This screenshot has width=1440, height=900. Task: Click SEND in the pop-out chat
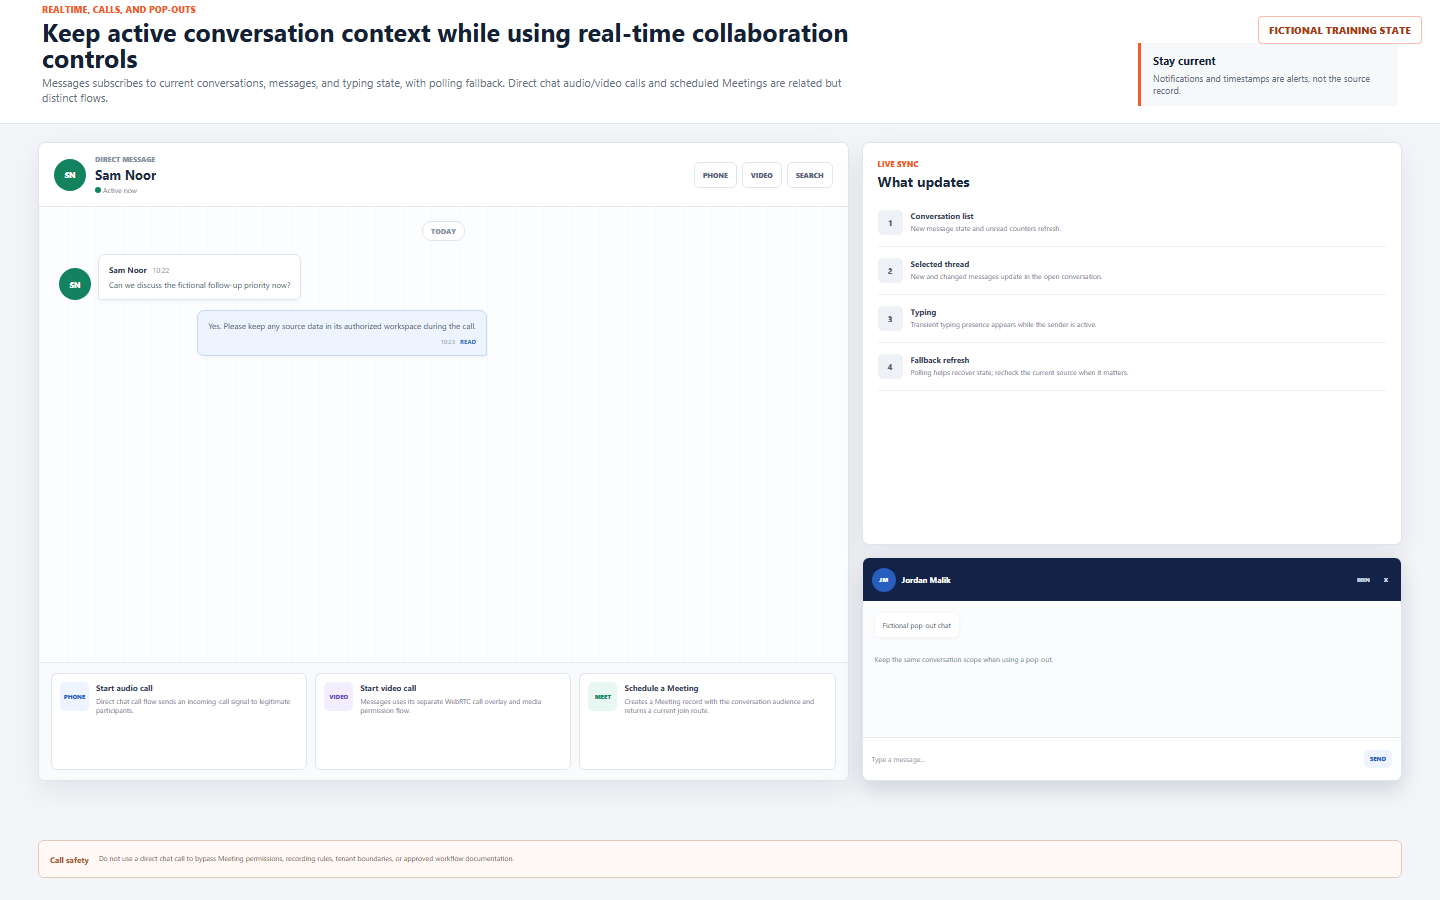click(1378, 759)
